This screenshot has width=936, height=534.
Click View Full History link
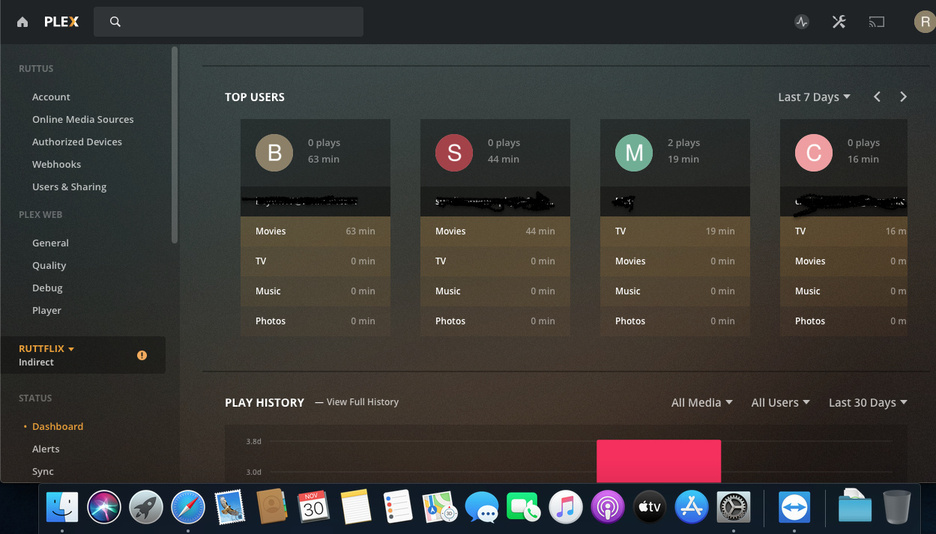click(x=362, y=402)
